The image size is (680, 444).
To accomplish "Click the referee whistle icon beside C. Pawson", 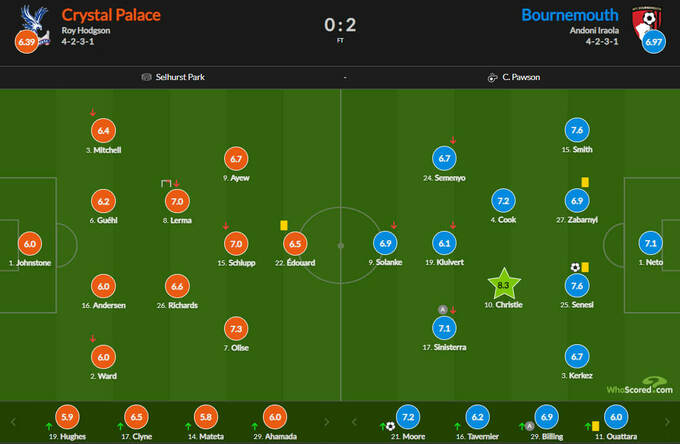I will point(493,77).
